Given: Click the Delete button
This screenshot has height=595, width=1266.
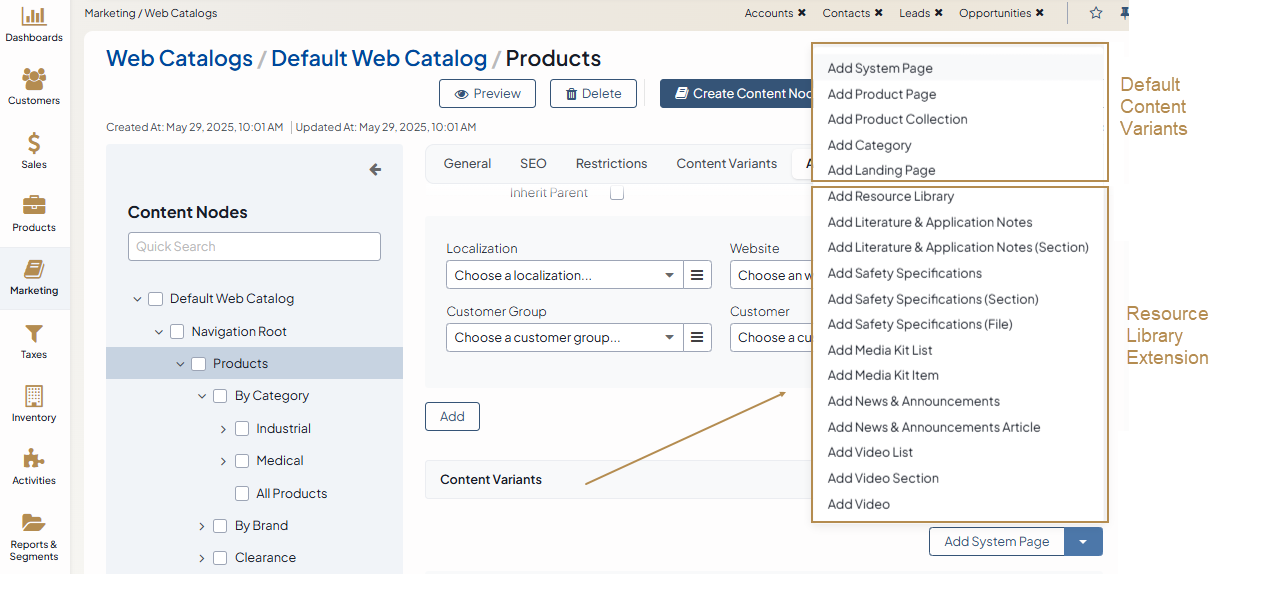Looking at the screenshot, I should tap(593, 94).
